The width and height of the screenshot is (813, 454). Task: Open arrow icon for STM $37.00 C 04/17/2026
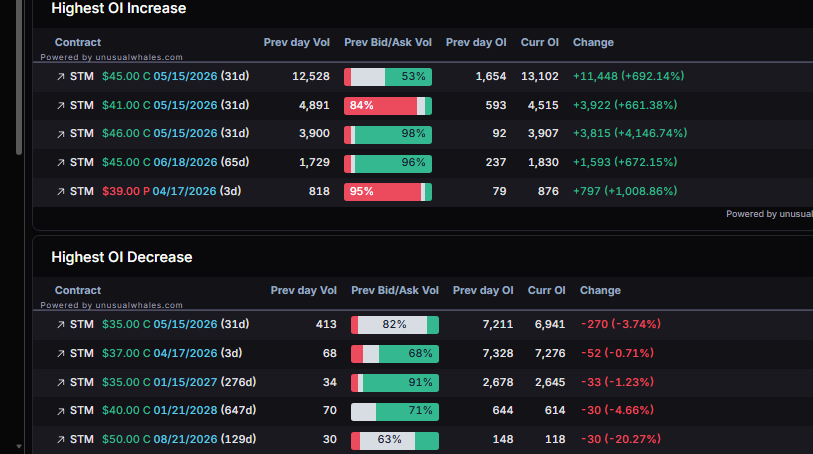tap(61, 353)
